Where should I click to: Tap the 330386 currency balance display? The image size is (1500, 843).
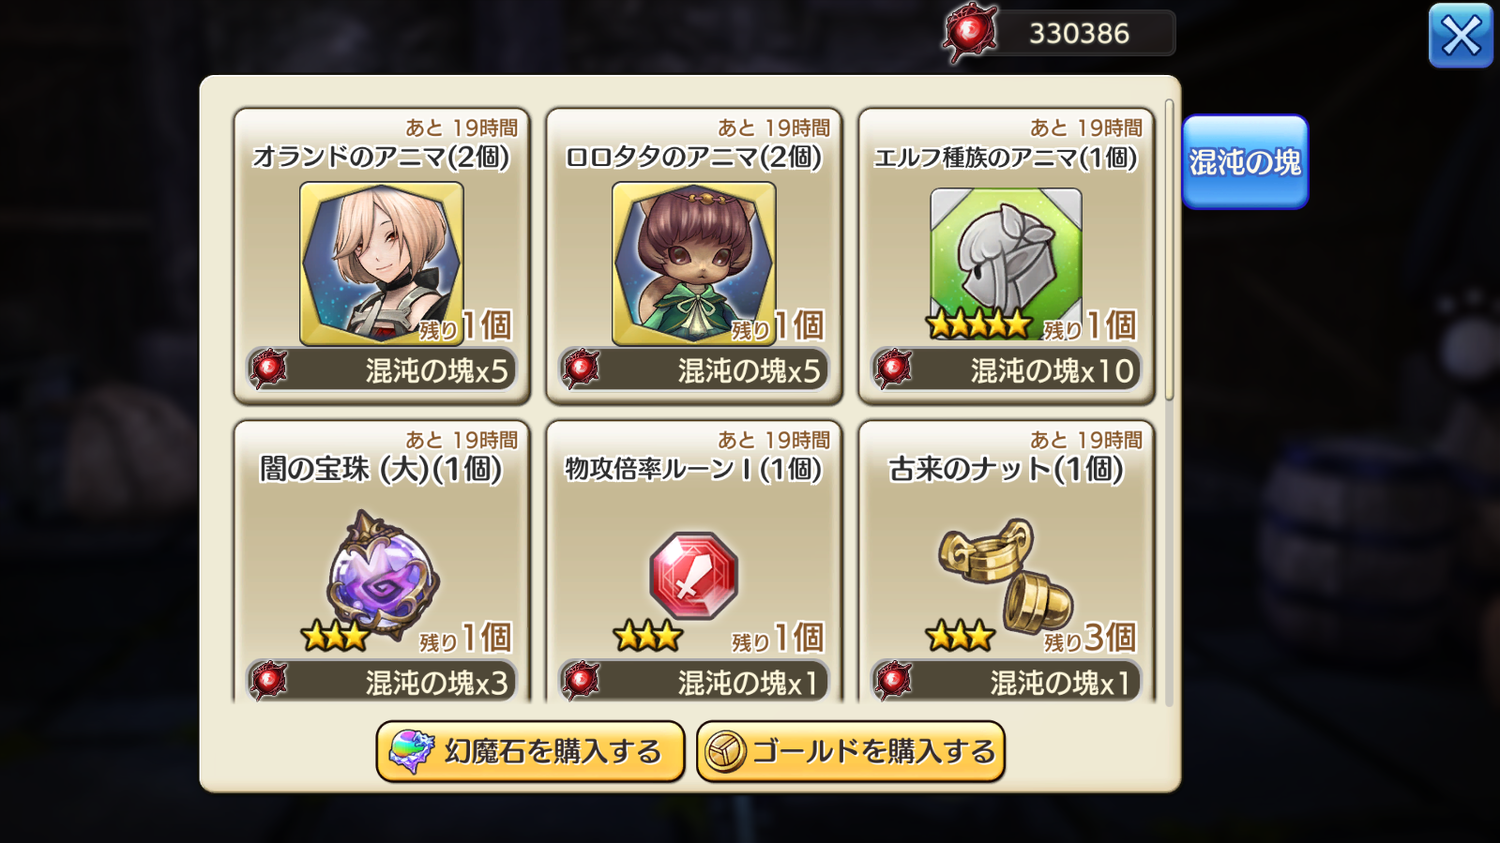tap(1080, 34)
